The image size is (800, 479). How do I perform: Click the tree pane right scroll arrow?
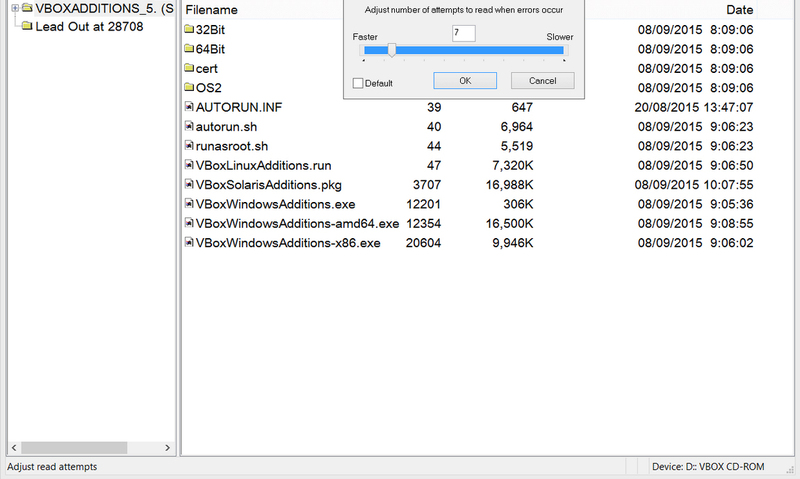coord(167,447)
